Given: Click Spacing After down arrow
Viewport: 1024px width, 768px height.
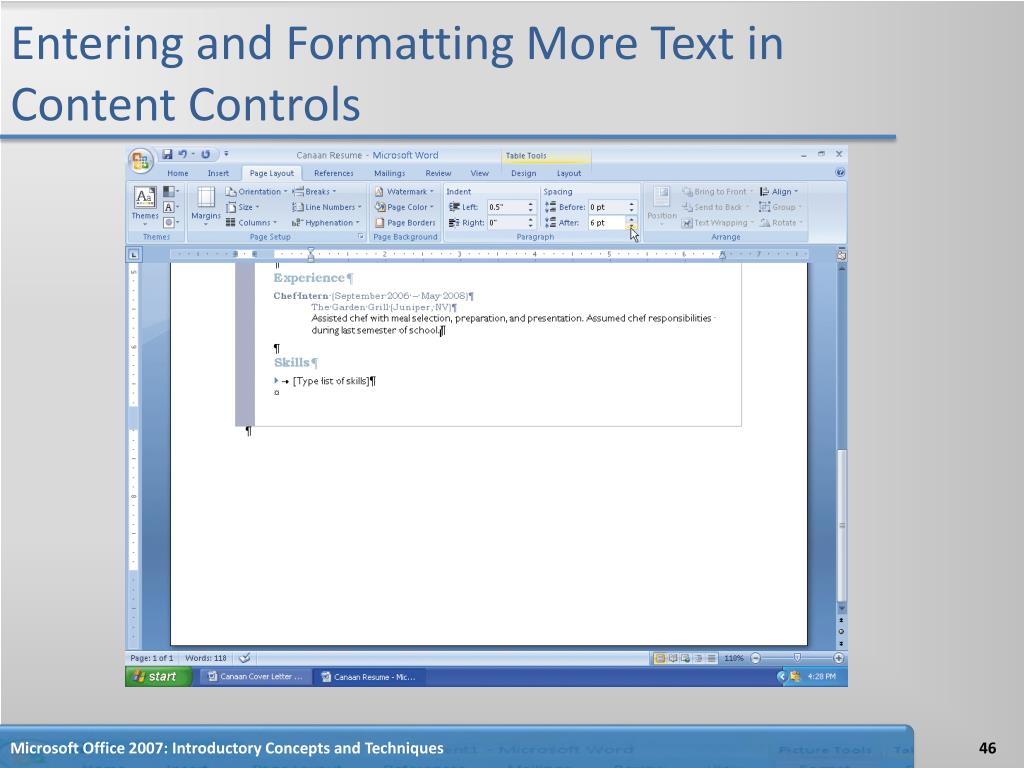Looking at the screenshot, I should coord(632,226).
